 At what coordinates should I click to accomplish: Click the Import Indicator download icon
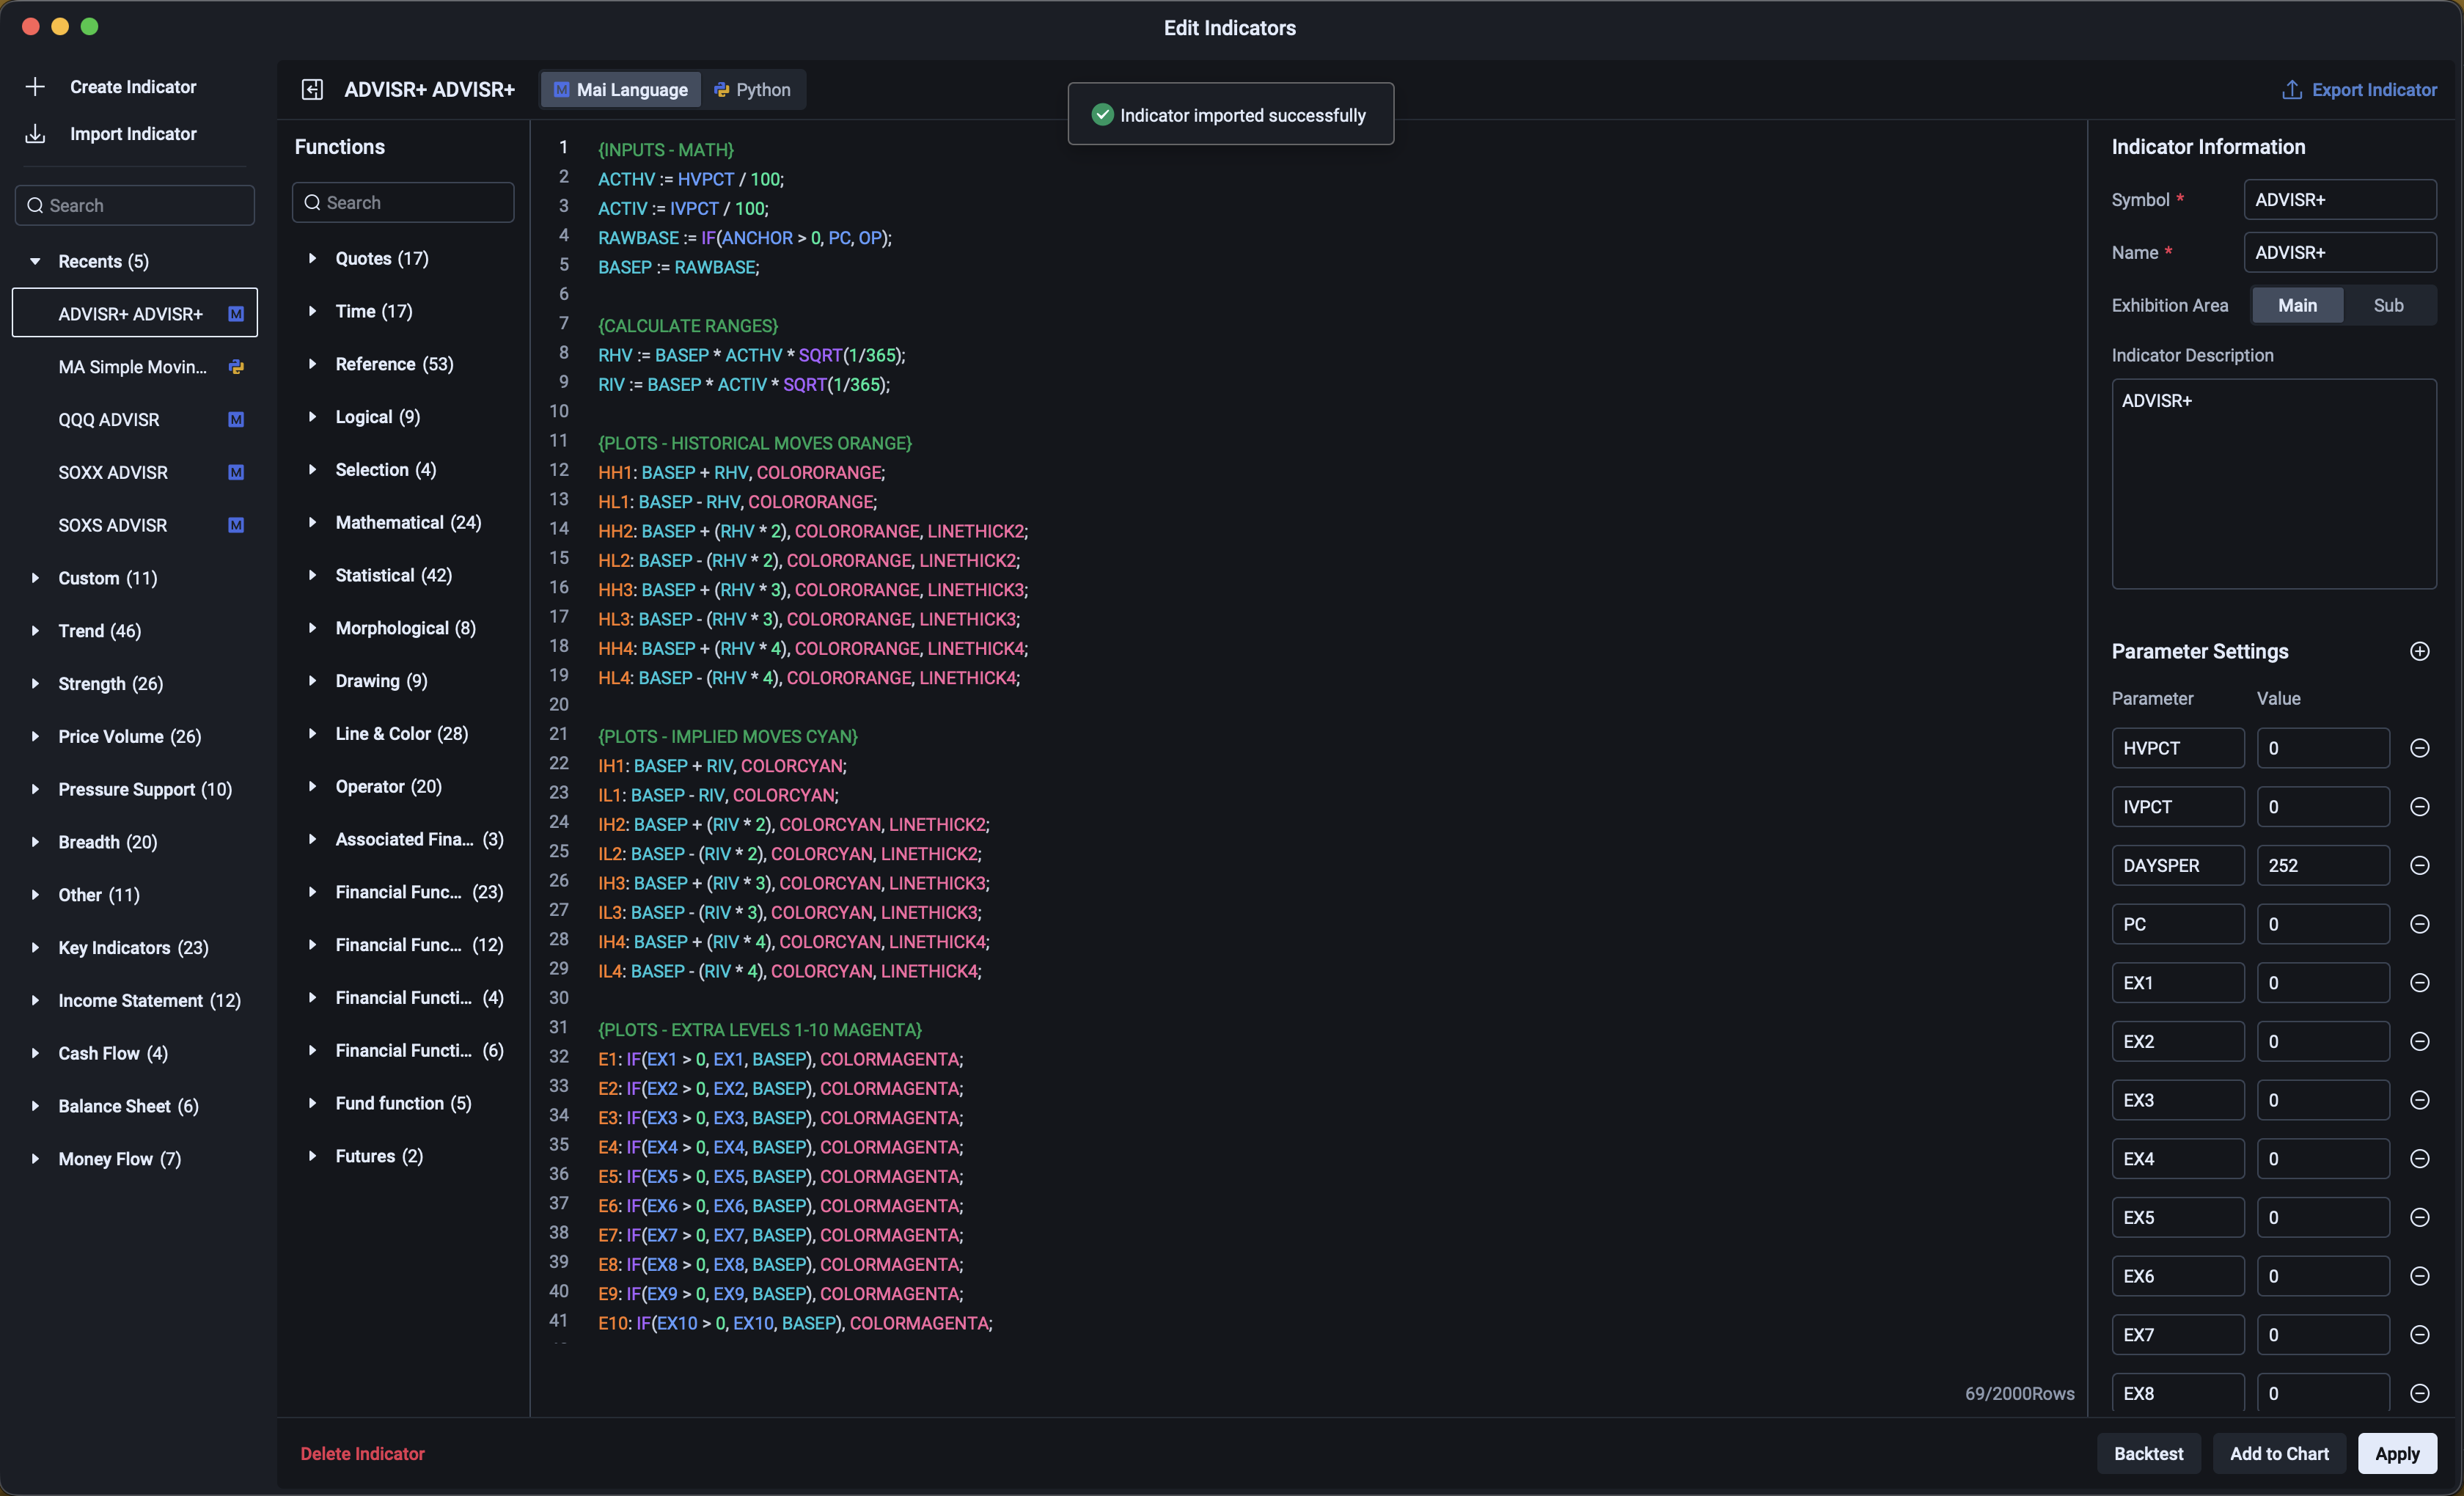tap(35, 134)
